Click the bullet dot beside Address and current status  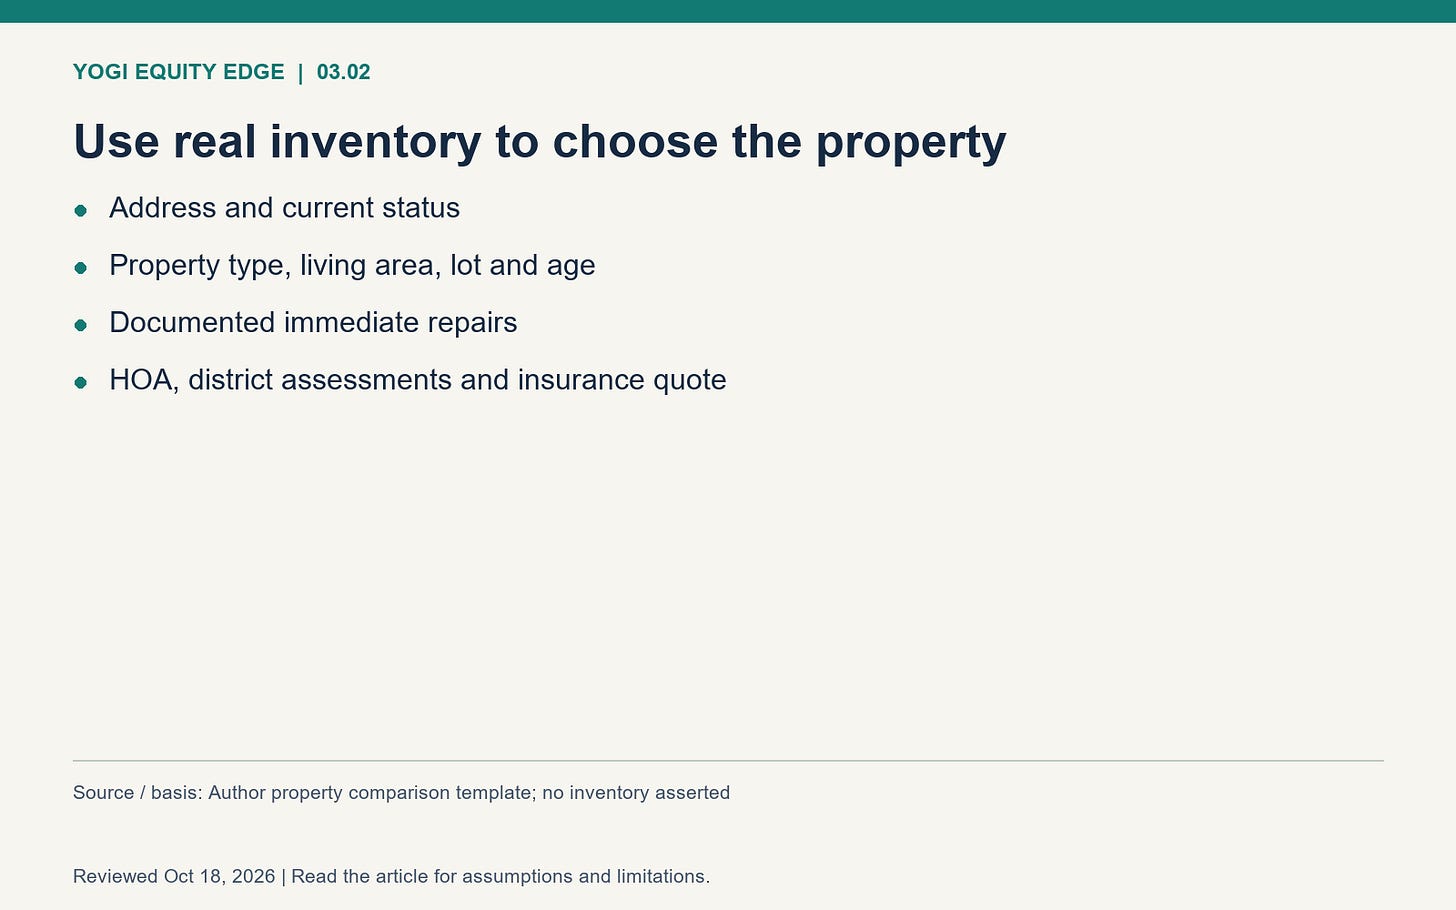(81, 210)
